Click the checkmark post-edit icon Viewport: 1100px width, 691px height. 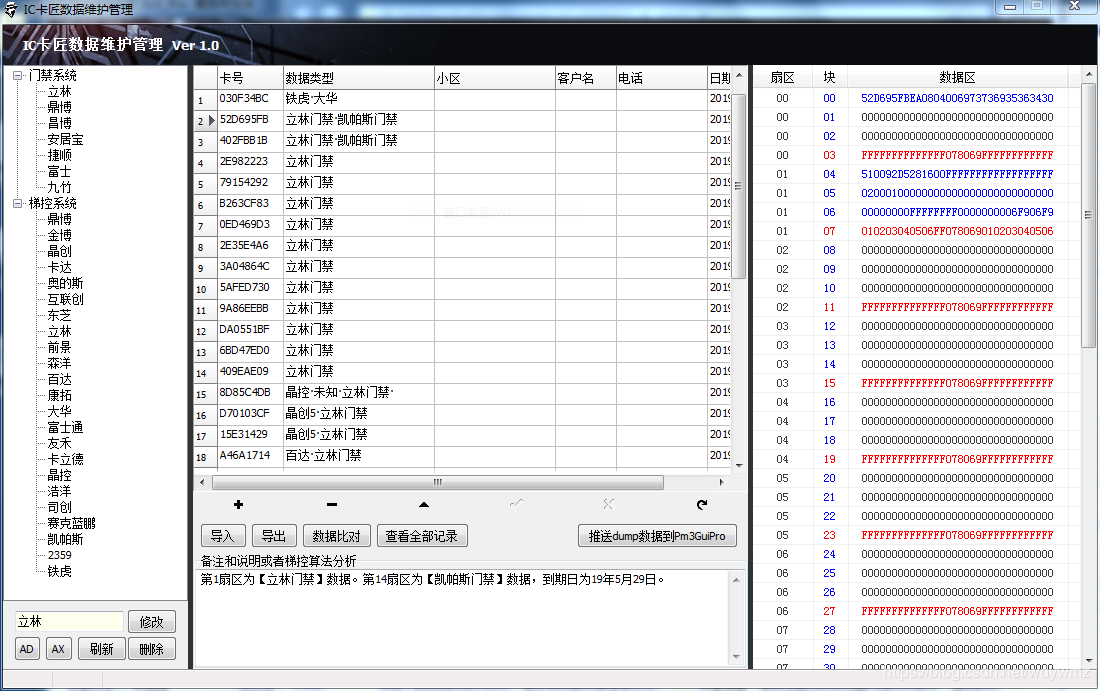[517, 504]
